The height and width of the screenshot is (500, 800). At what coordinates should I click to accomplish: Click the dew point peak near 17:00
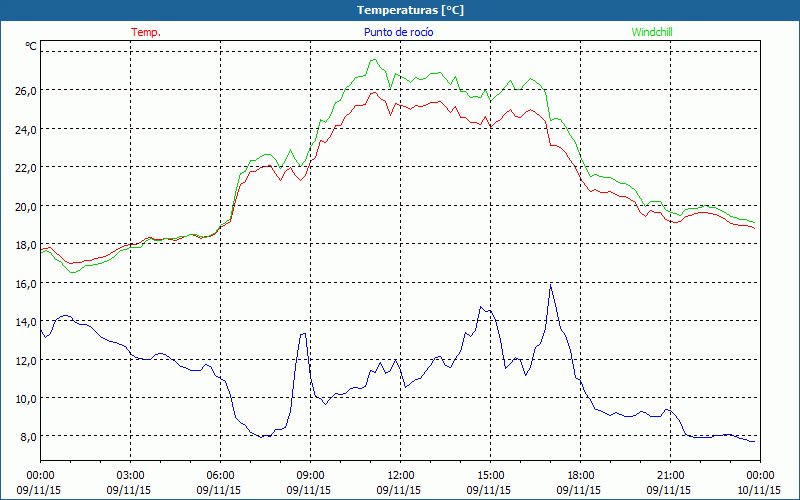click(551, 285)
